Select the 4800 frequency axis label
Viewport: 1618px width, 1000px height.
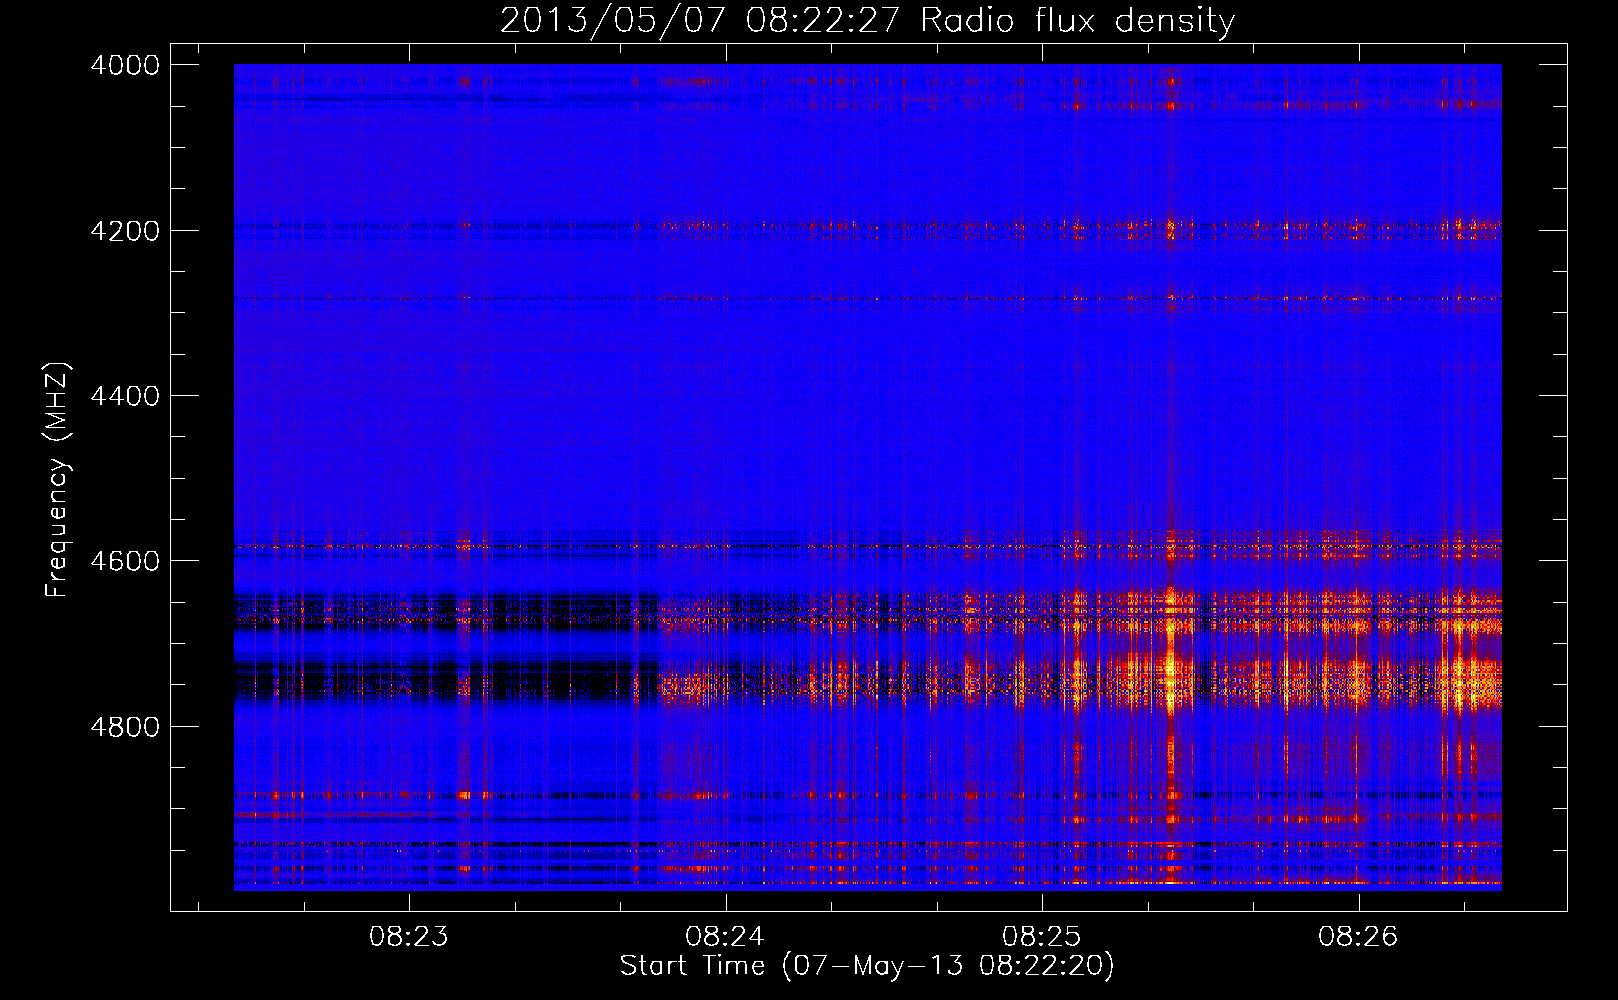pyautogui.click(x=125, y=726)
